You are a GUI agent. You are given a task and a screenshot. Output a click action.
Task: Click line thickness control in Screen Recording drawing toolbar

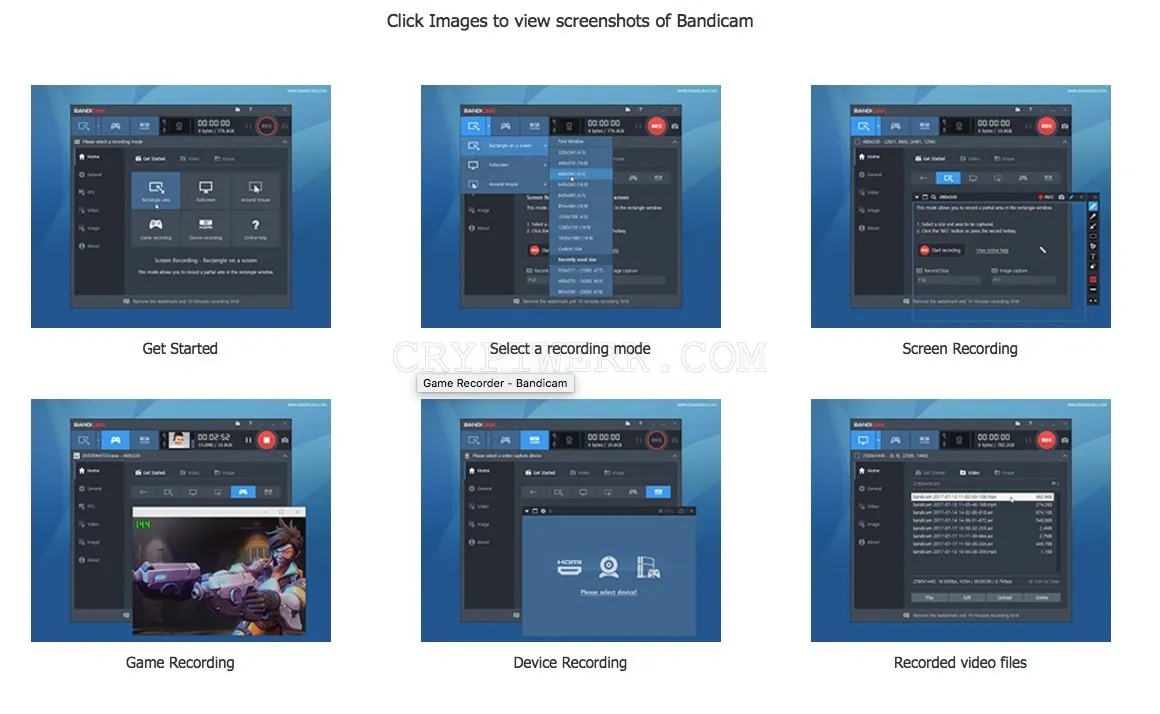tap(1093, 290)
